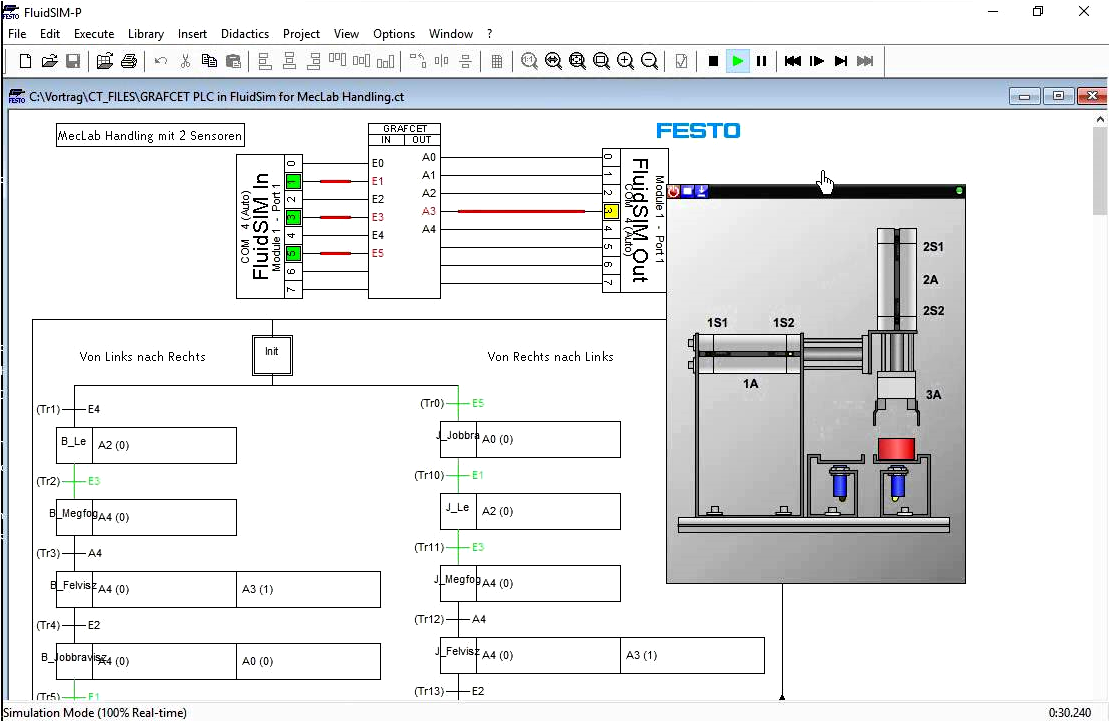
Task: Click the red workpiece in the MecLab panel
Action: click(x=896, y=449)
